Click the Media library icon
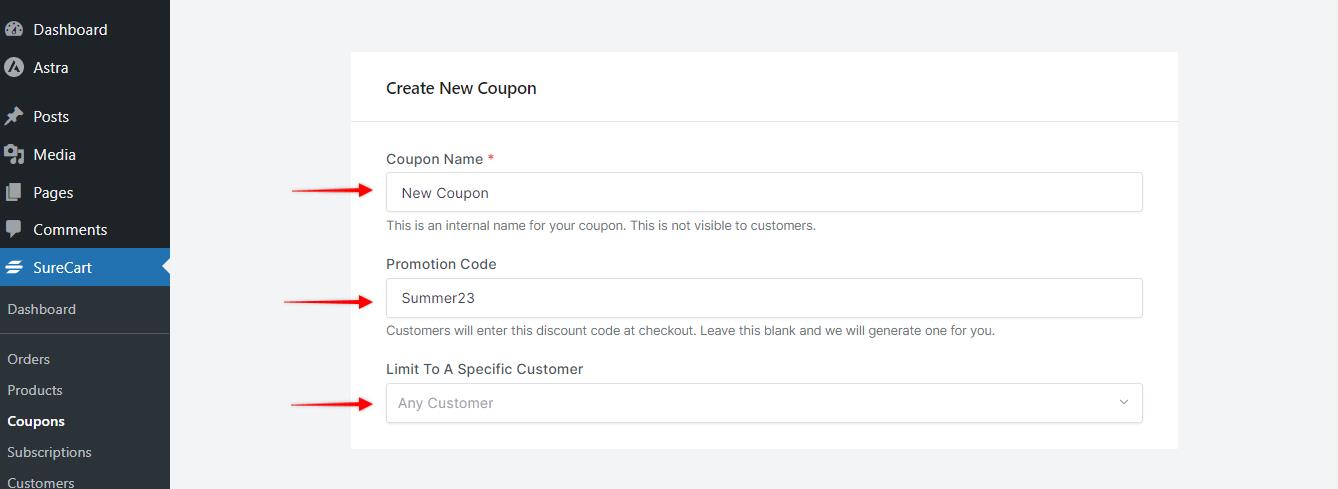 click(14, 154)
